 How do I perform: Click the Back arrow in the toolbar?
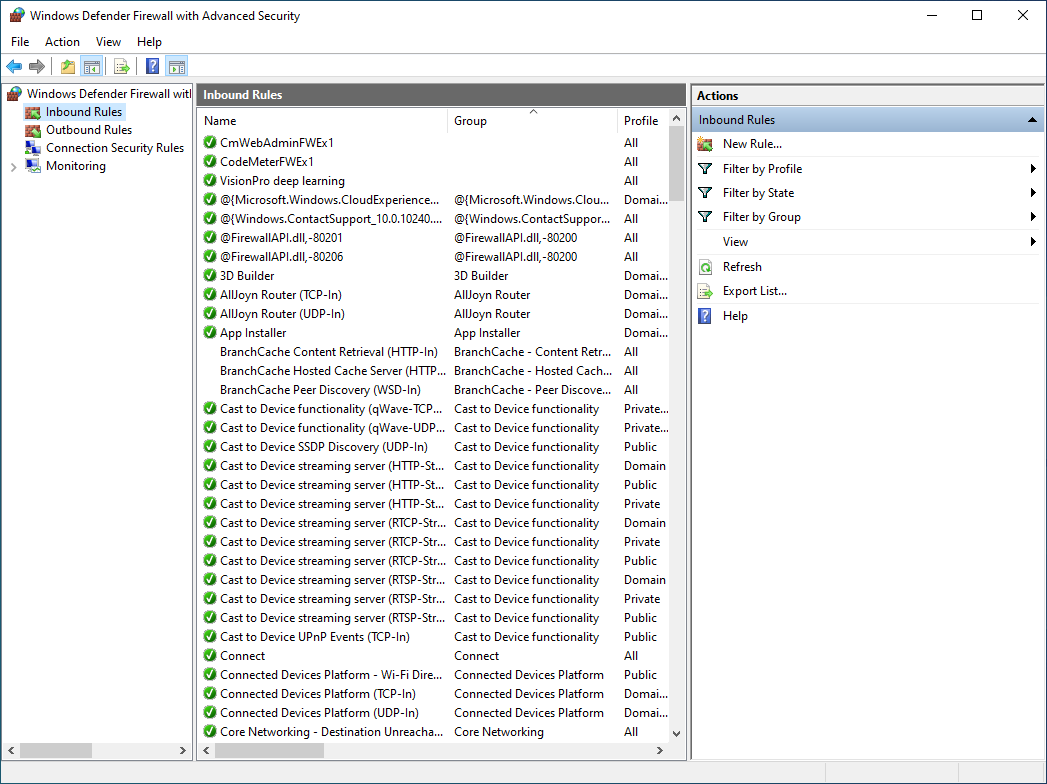(14, 67)
